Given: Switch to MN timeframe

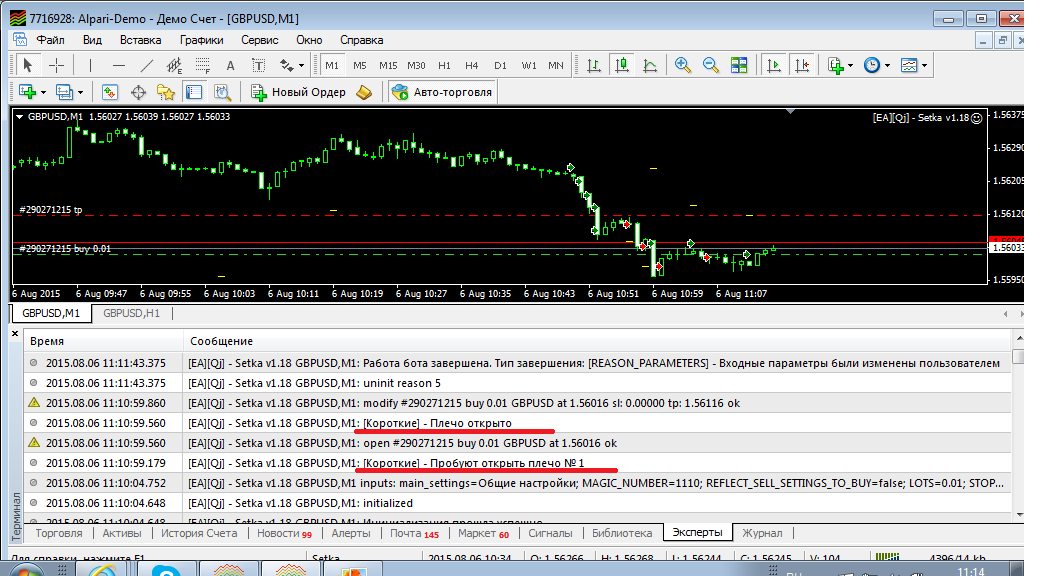Looking at the screenshot, I should [556, 65].
